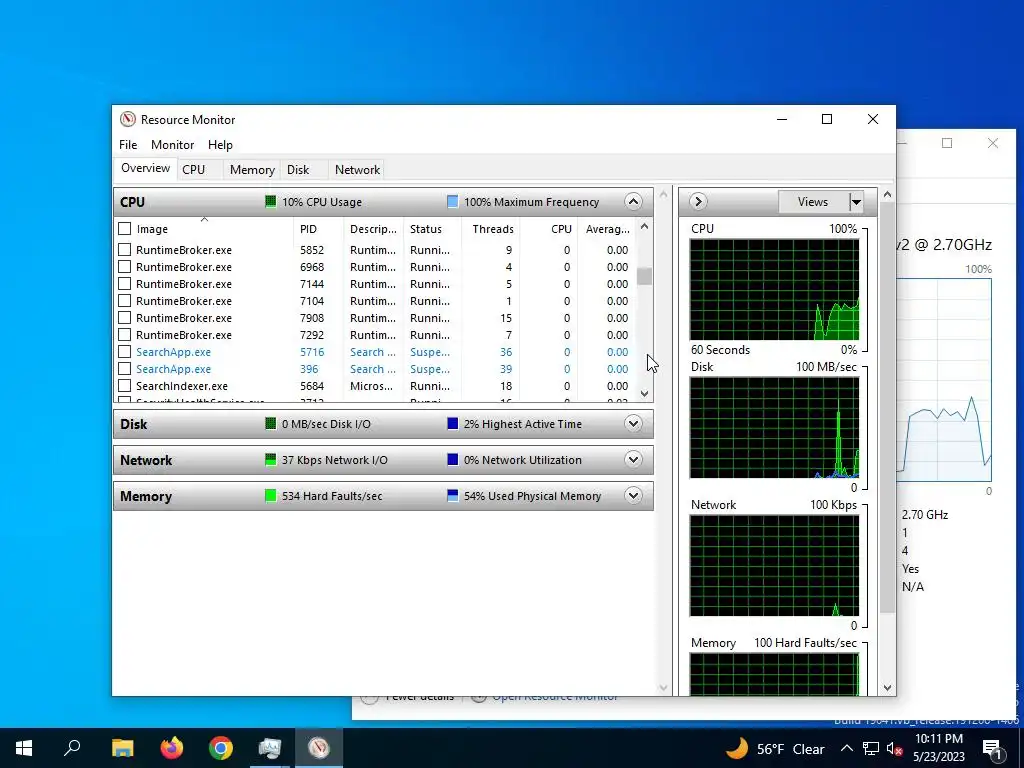Switch to the Network tab

click(x=357, y=170)
